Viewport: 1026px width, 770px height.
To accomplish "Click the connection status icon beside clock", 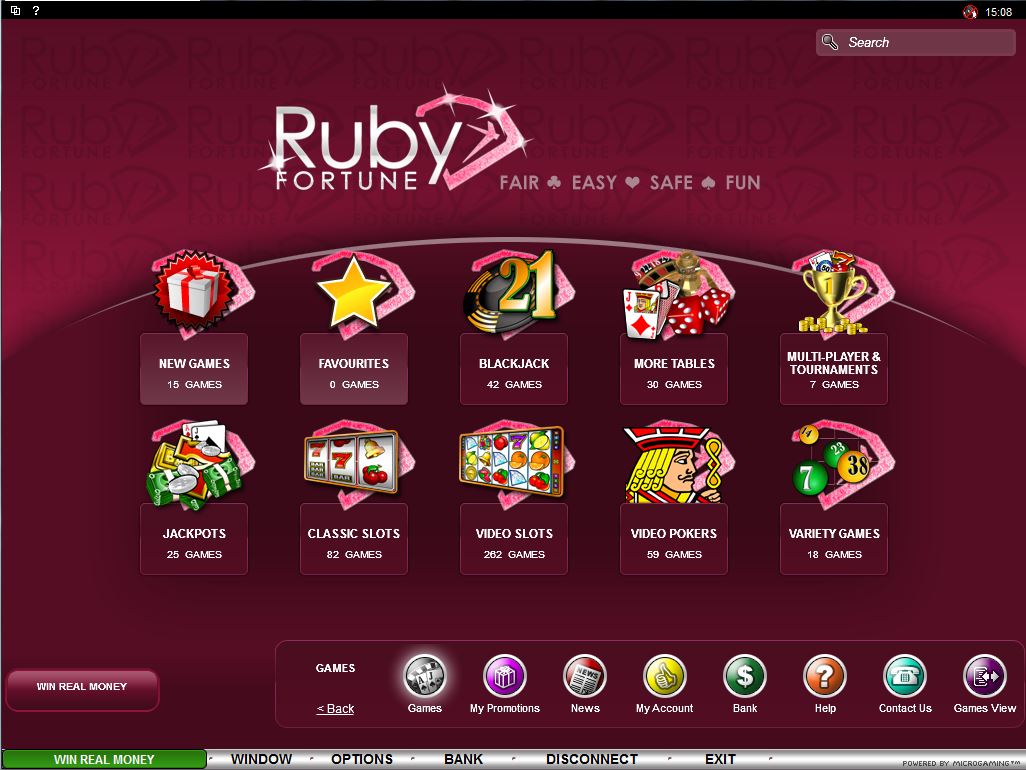I will pos(970,12).
